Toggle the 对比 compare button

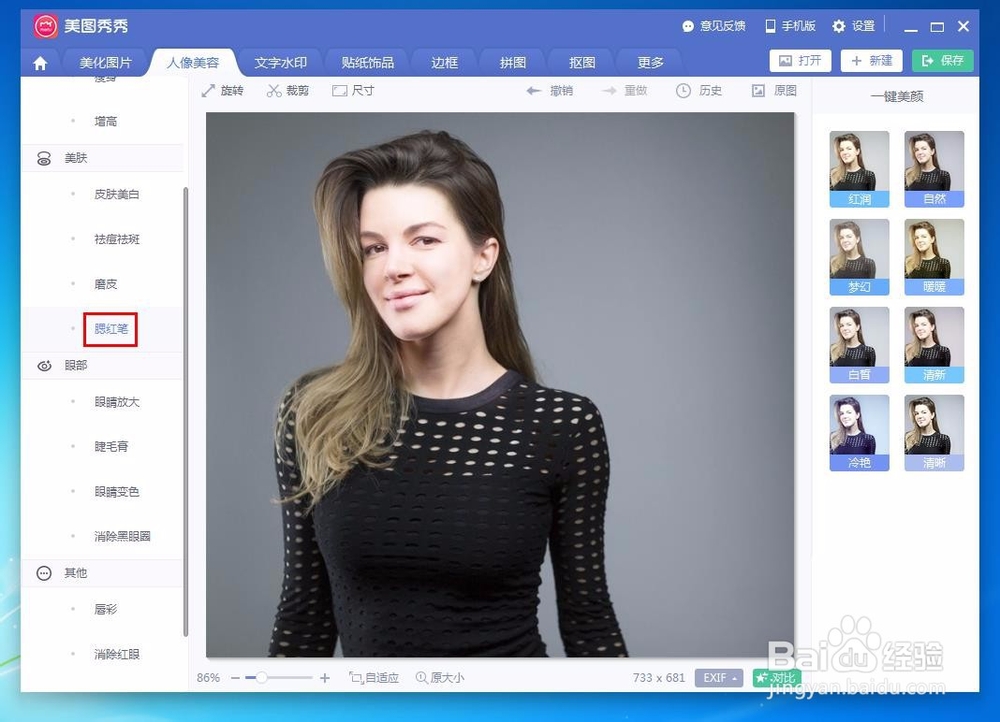click(776, 677)
